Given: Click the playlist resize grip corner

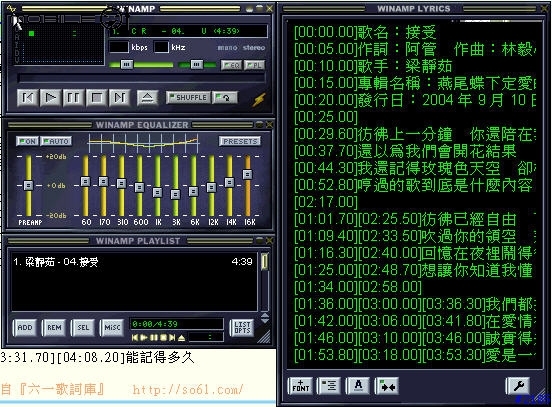Looking at the screenshot, I should point(265,338).
